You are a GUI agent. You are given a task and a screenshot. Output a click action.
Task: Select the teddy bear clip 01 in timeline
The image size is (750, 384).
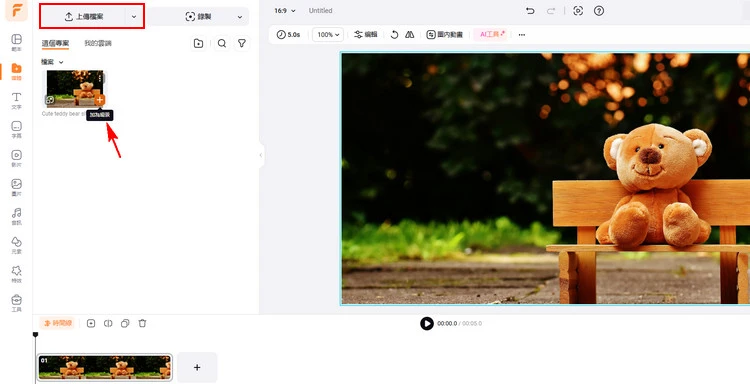(x=105, y=367)
